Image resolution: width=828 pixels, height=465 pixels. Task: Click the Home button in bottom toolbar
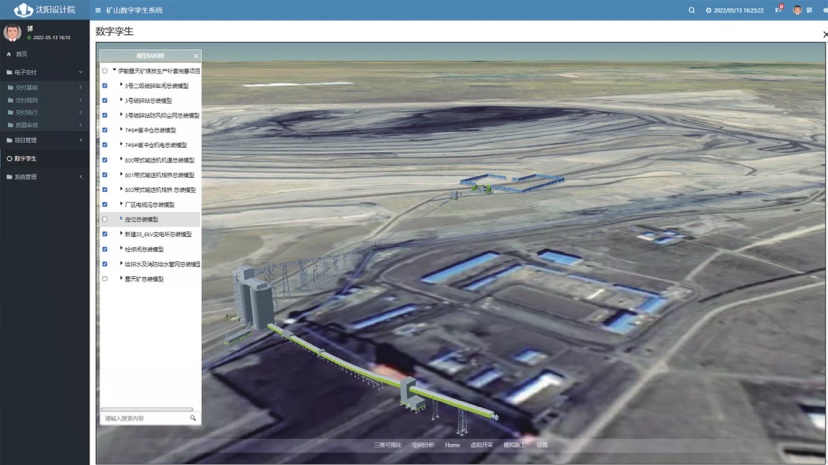(x=452, y=445)
